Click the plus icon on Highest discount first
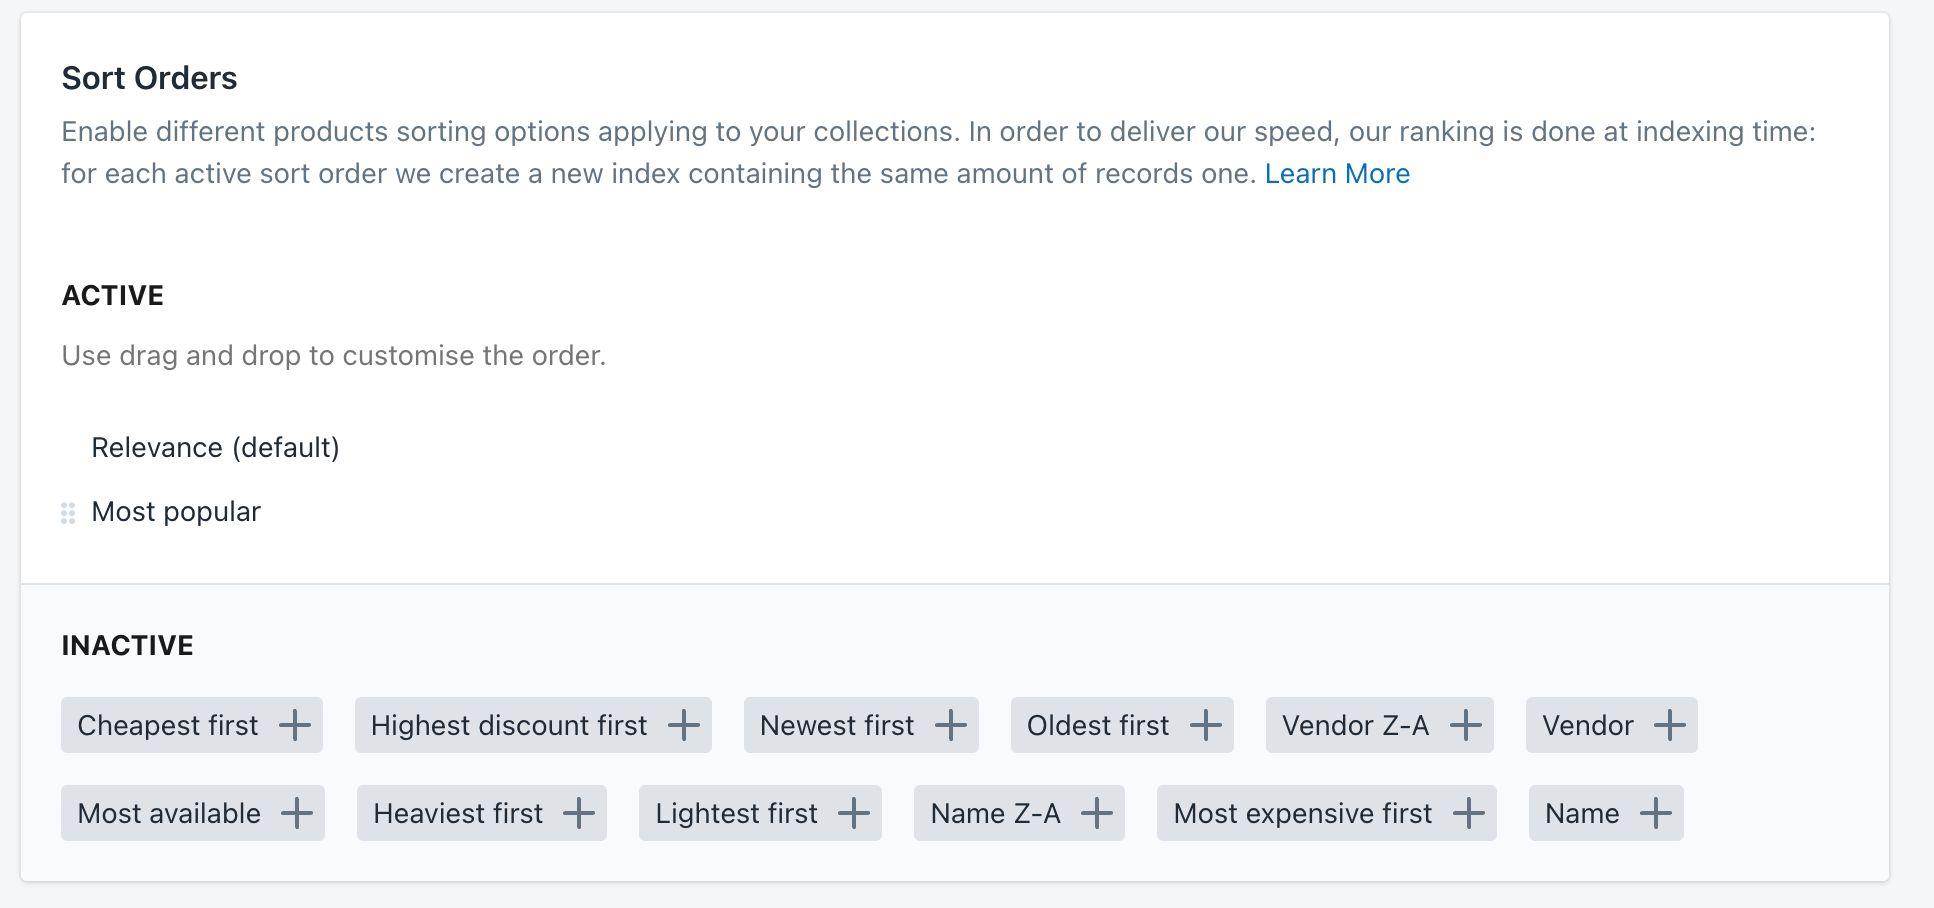 point(684,725)
